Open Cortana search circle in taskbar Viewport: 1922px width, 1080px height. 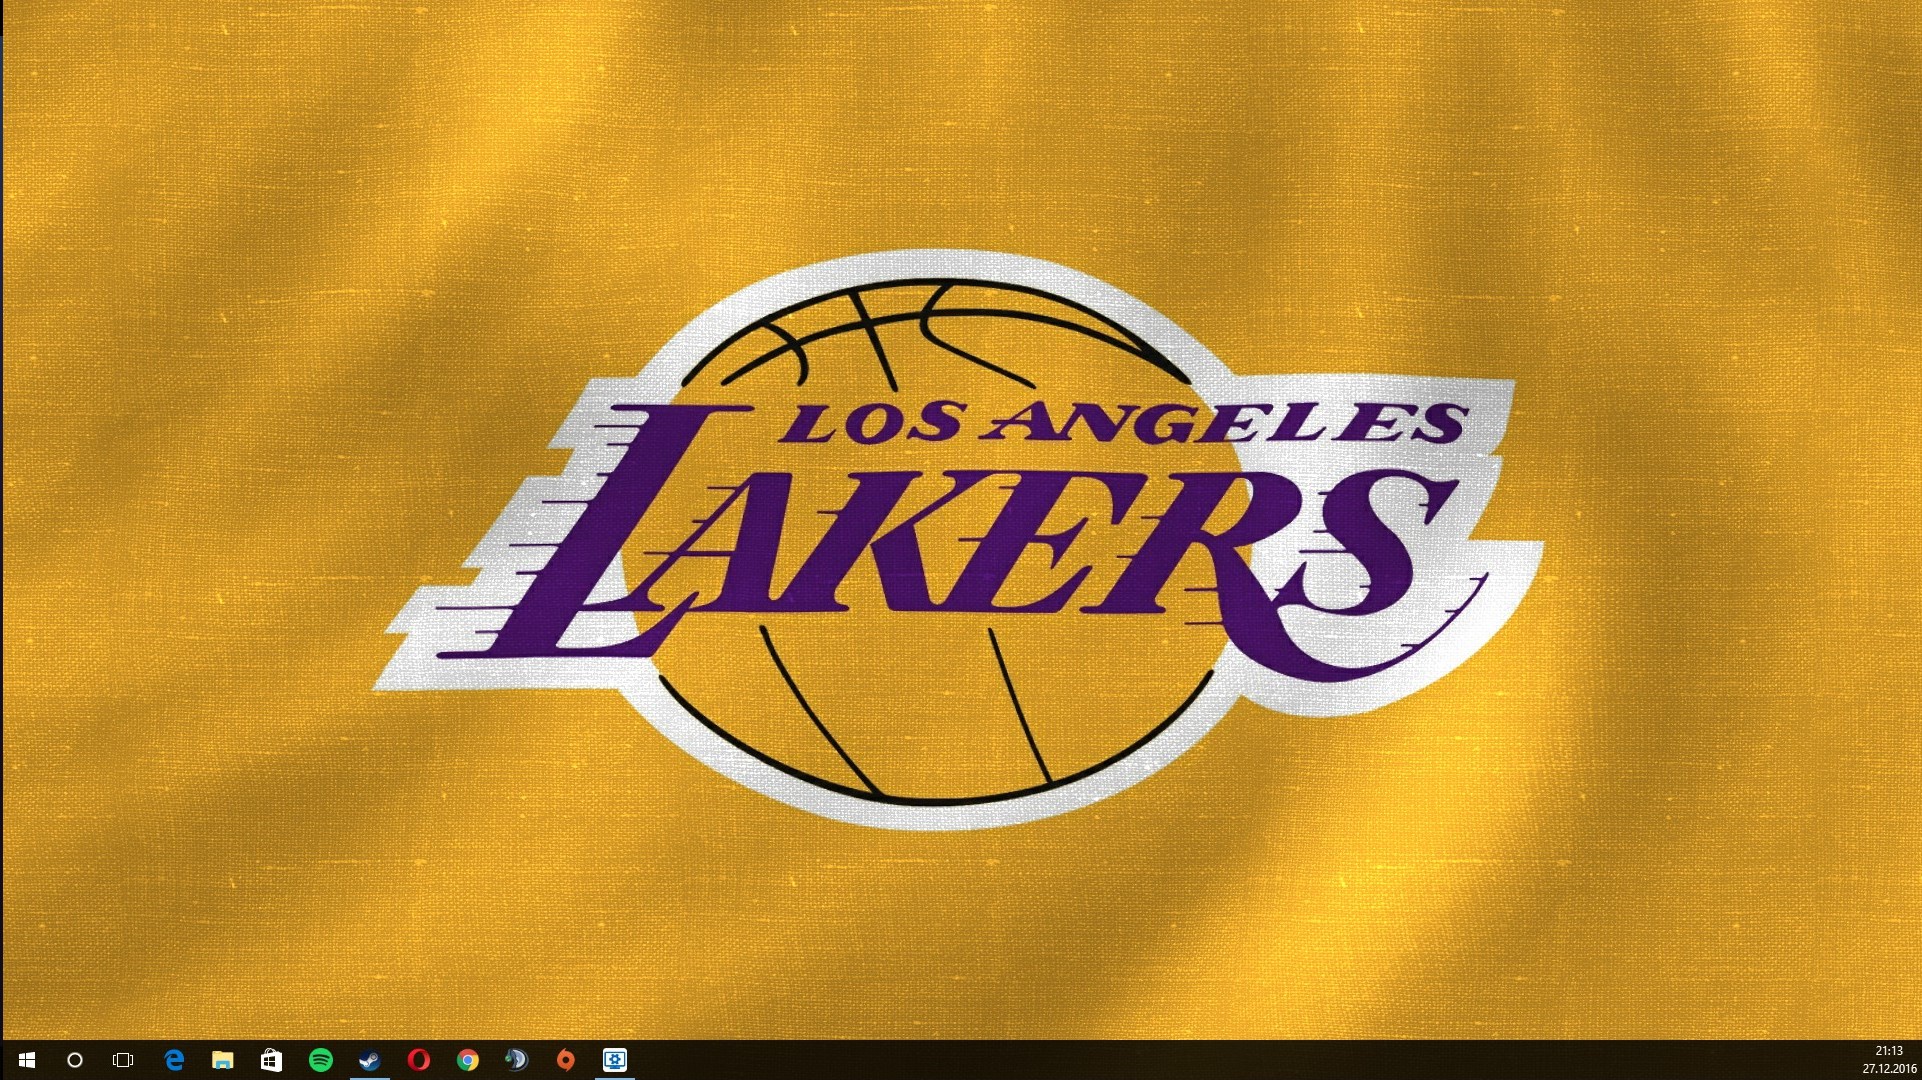pyautogui.click(x=74, y=1060)
